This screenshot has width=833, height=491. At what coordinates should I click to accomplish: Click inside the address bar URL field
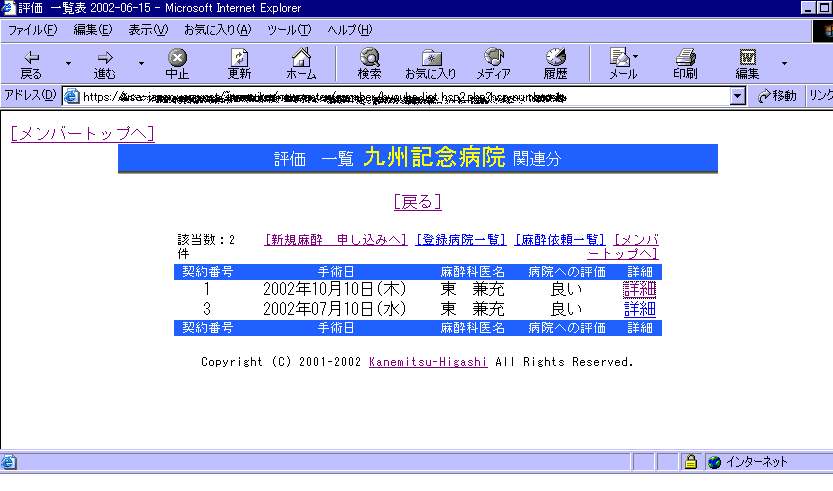[400, 96]
